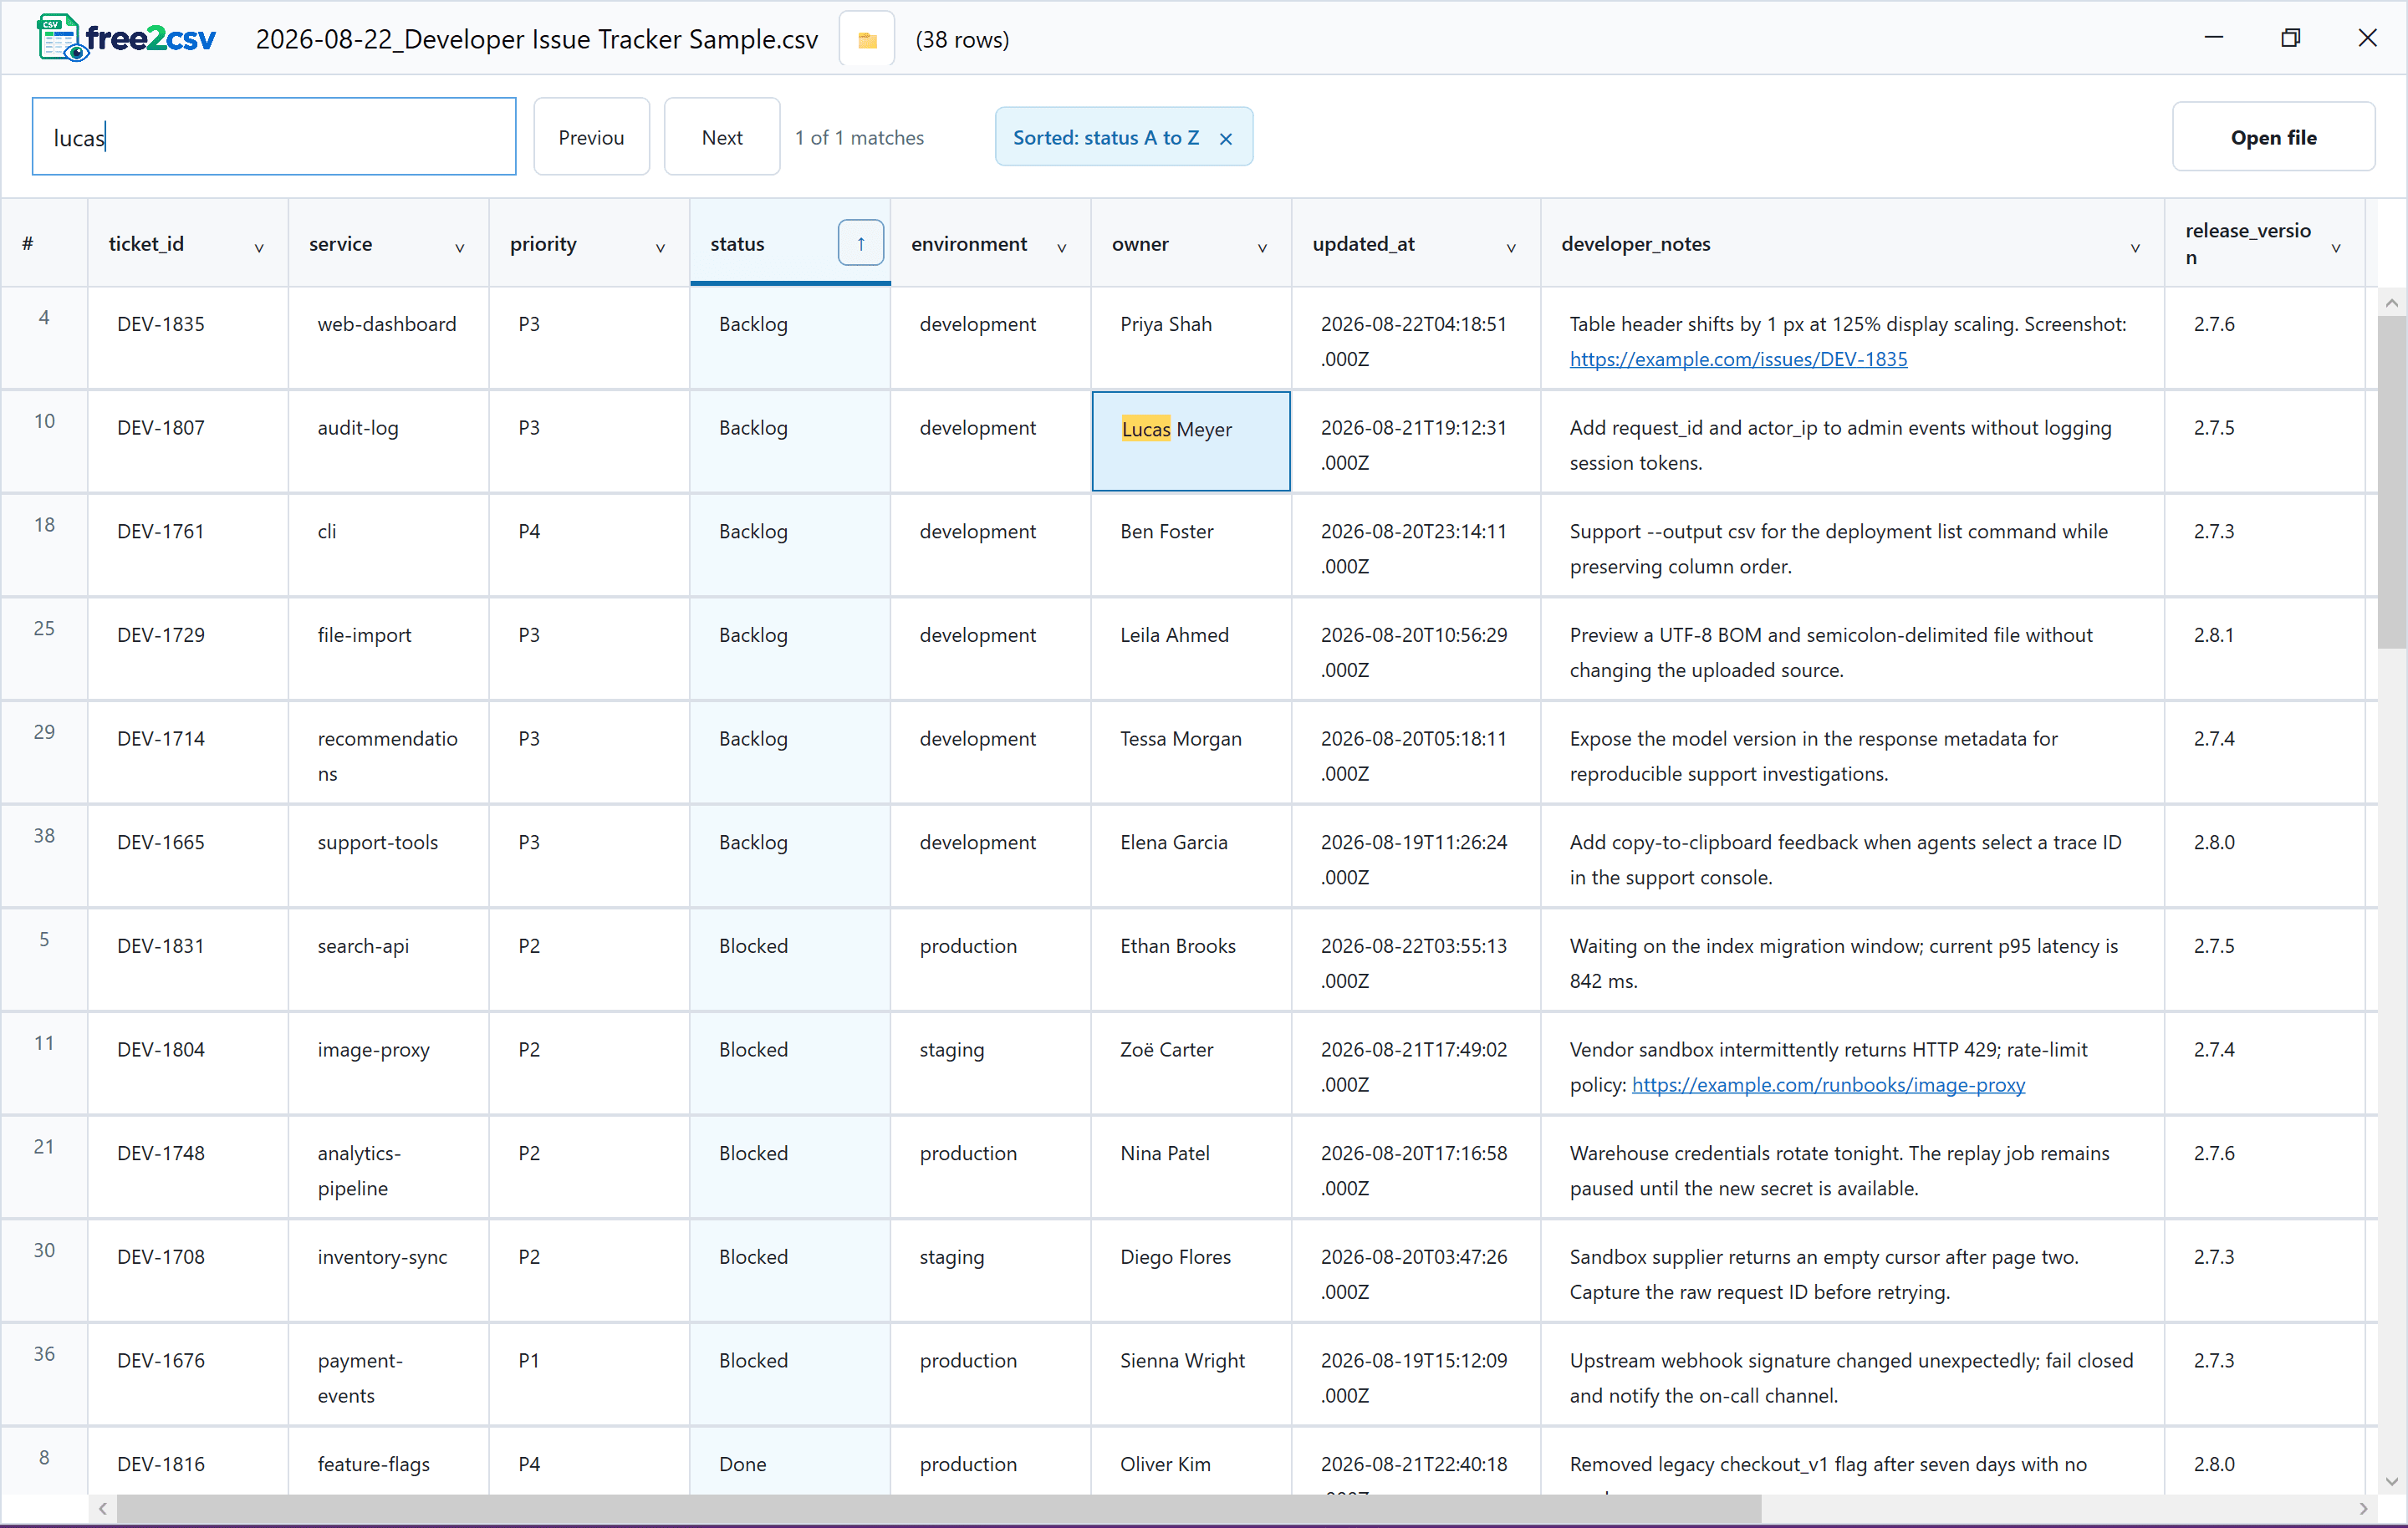Screen dimensions: 2408x1528
Task: Select the Ben Foster owner cell
Action: 1191,545
